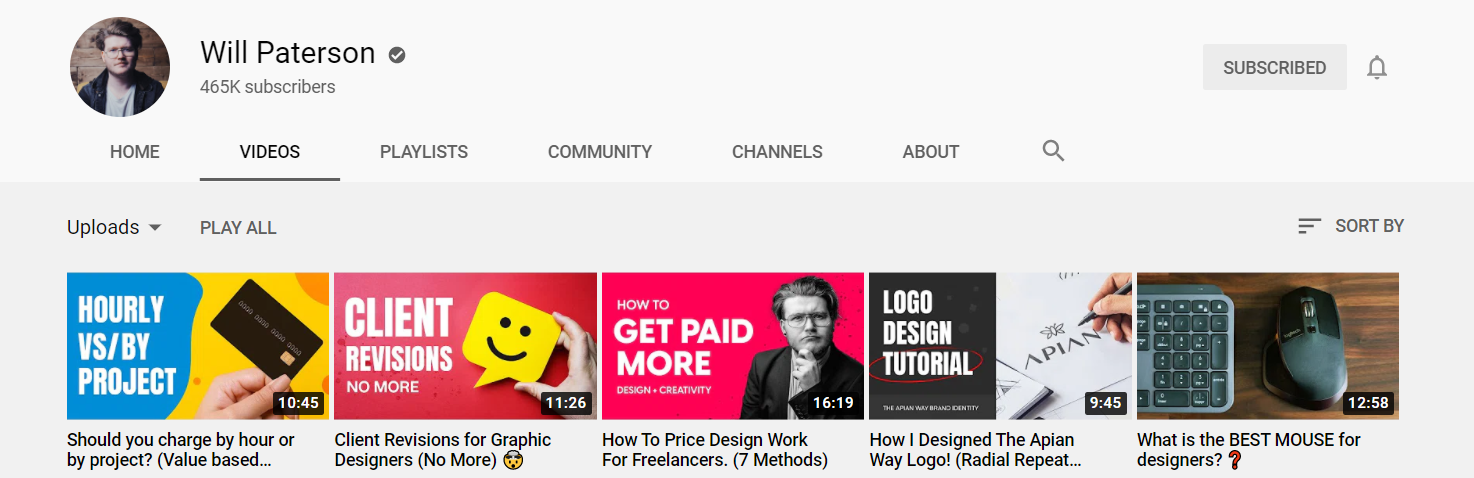1474x478 pixels.
Task: Switch to the HOME tab
Action: point(135,152)
